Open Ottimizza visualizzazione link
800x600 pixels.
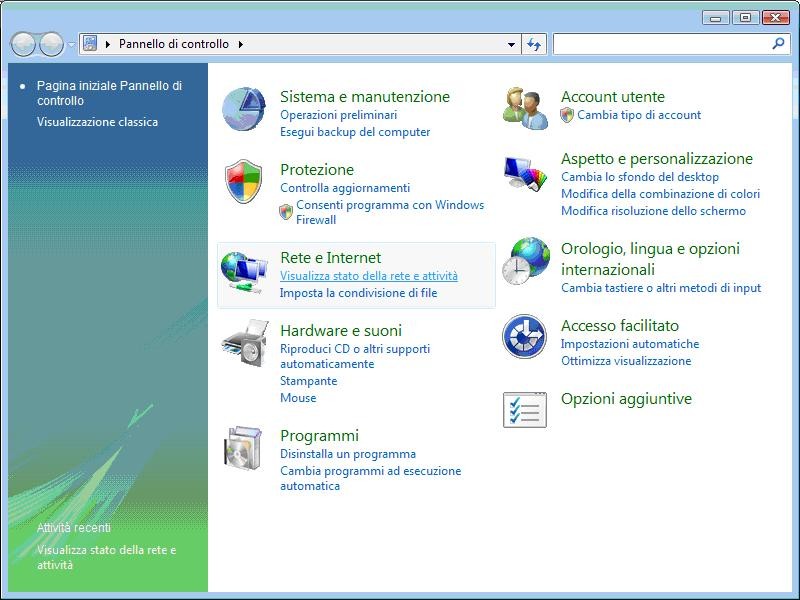tap(626, 361)
